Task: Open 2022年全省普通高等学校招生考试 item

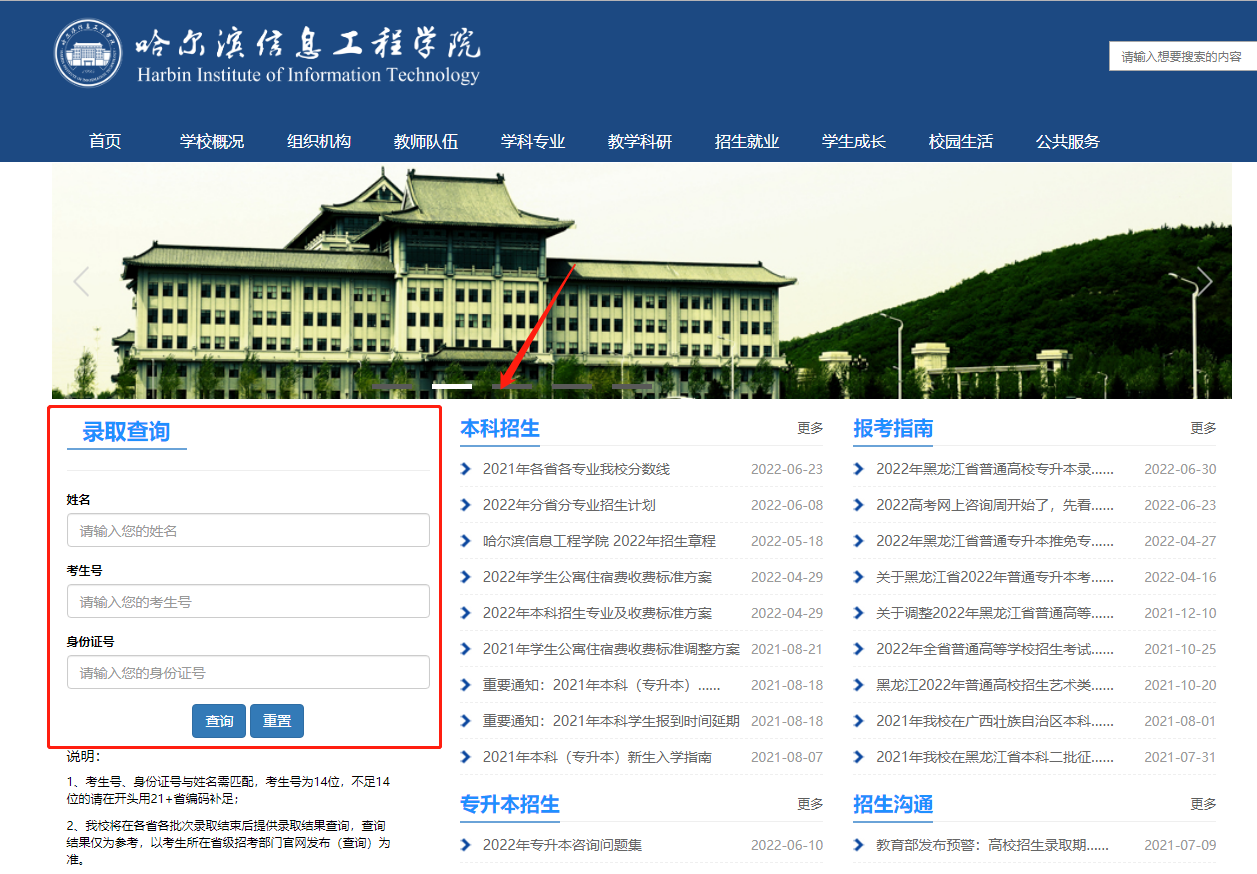Action: 995,649
